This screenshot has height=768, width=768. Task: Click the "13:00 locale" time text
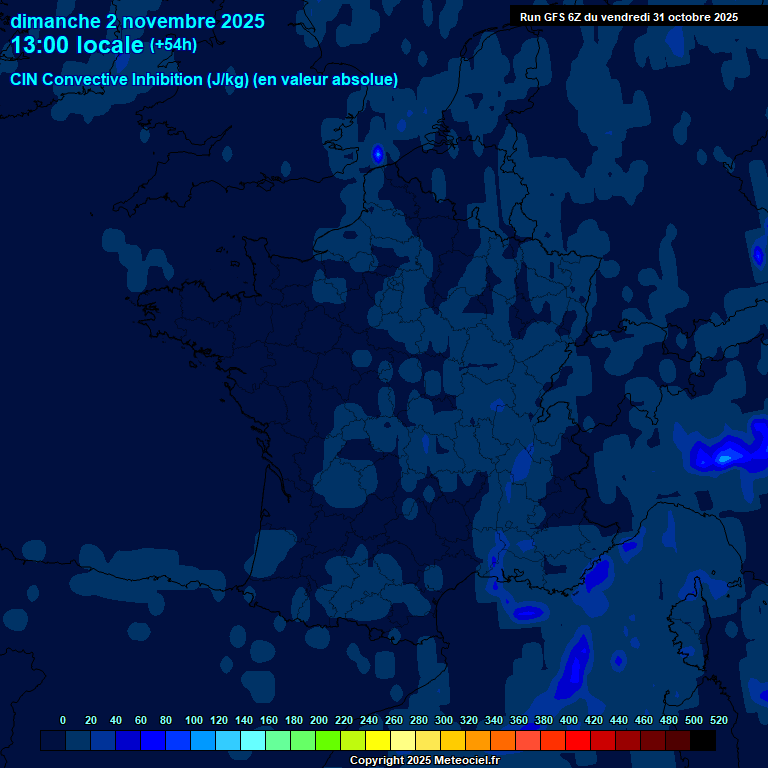pos(77,45)
